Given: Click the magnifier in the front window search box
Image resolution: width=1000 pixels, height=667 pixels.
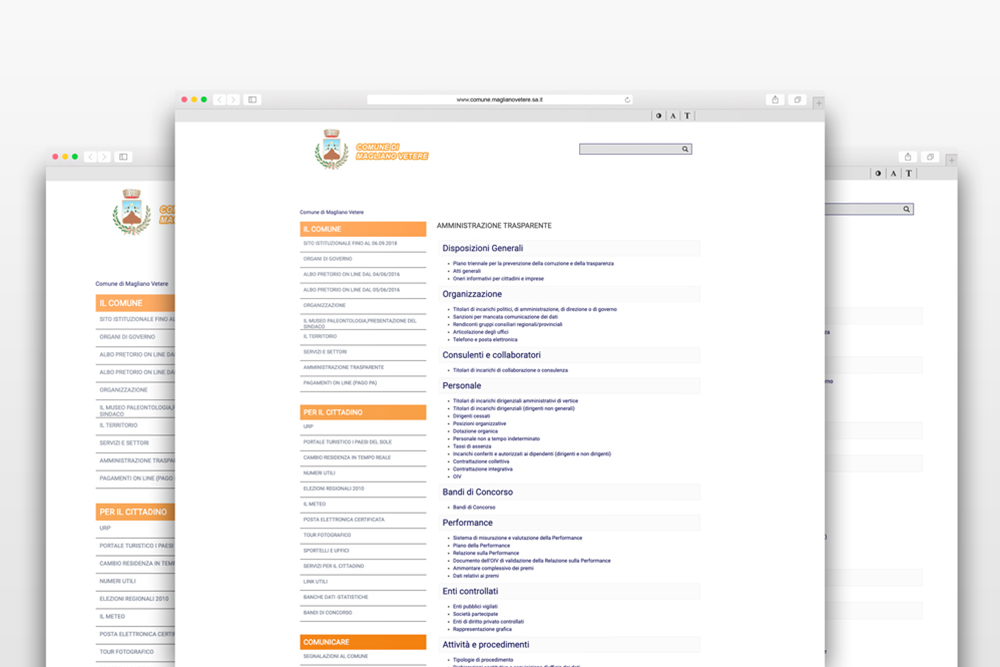Looking at the screenshot, I should (x=685, y=149).
